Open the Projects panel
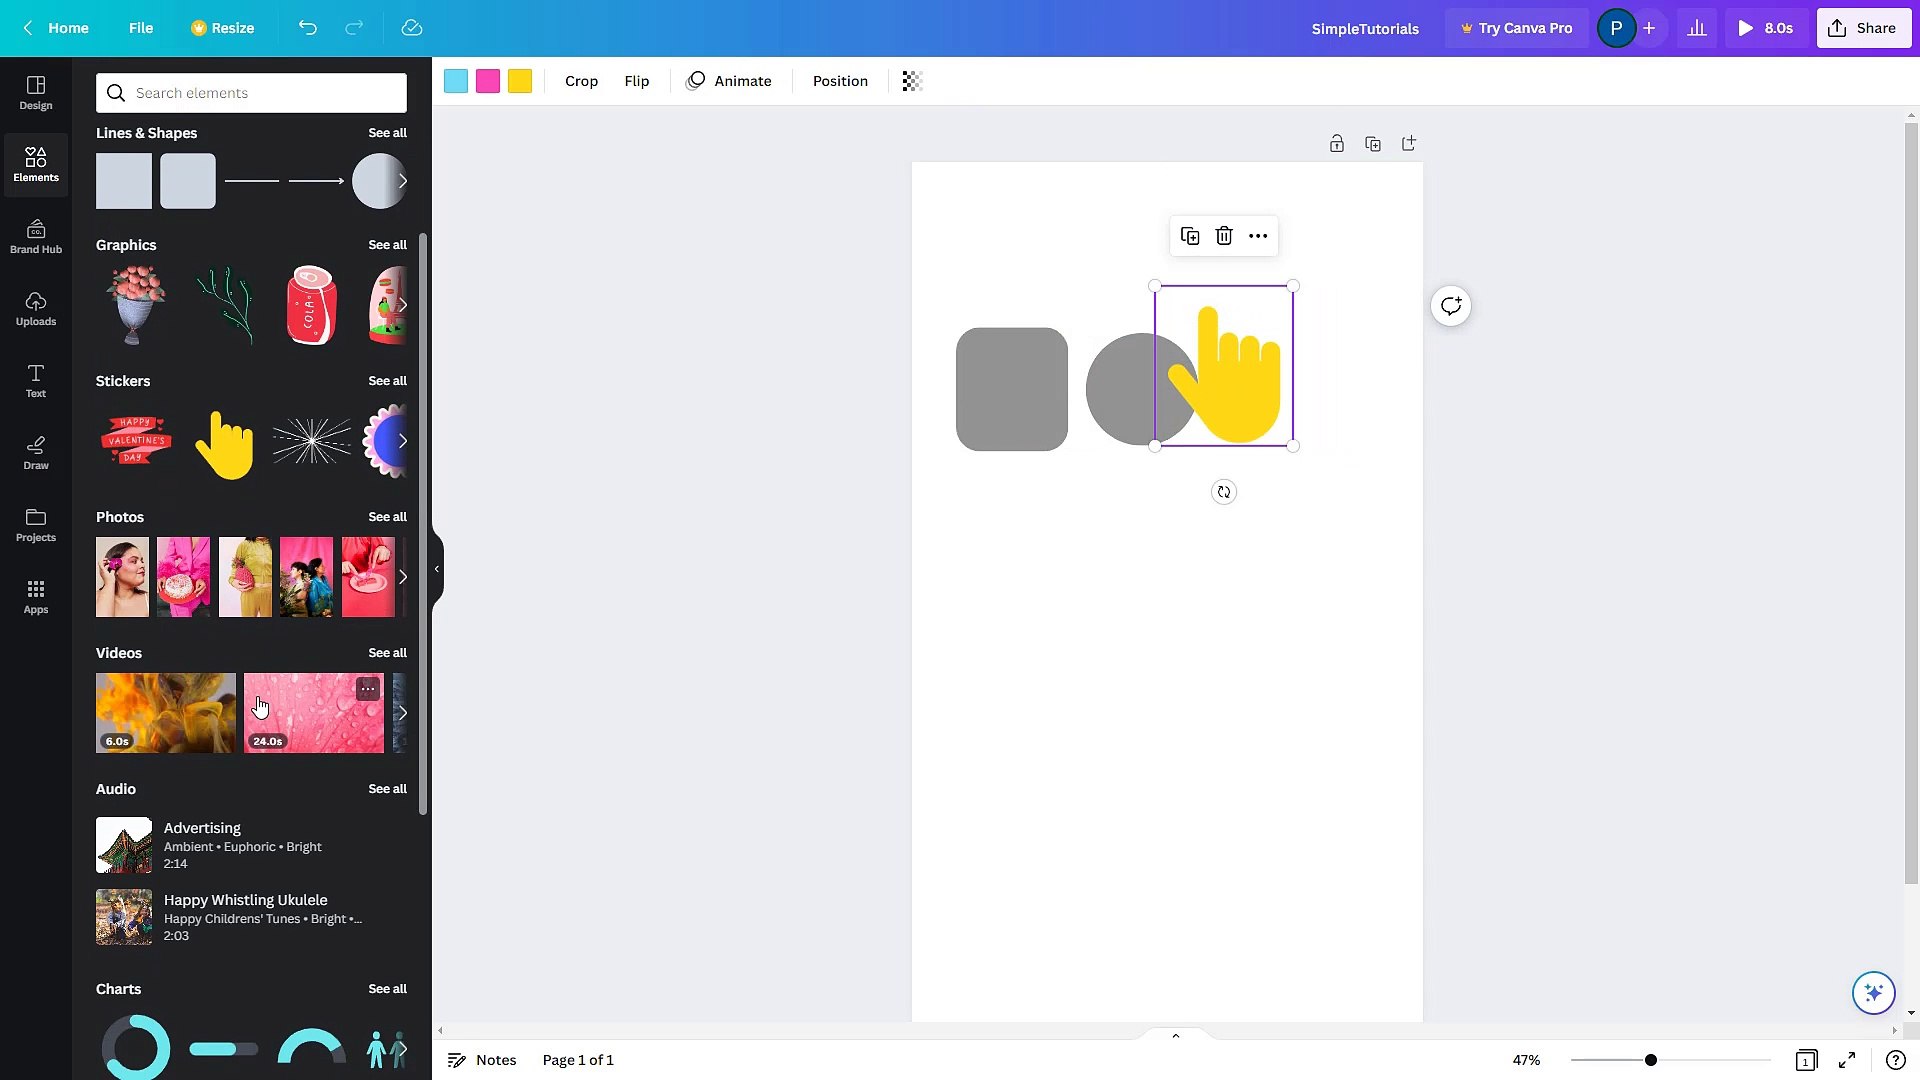Viewport: 1920px width, 1080px height. (35, 524)
